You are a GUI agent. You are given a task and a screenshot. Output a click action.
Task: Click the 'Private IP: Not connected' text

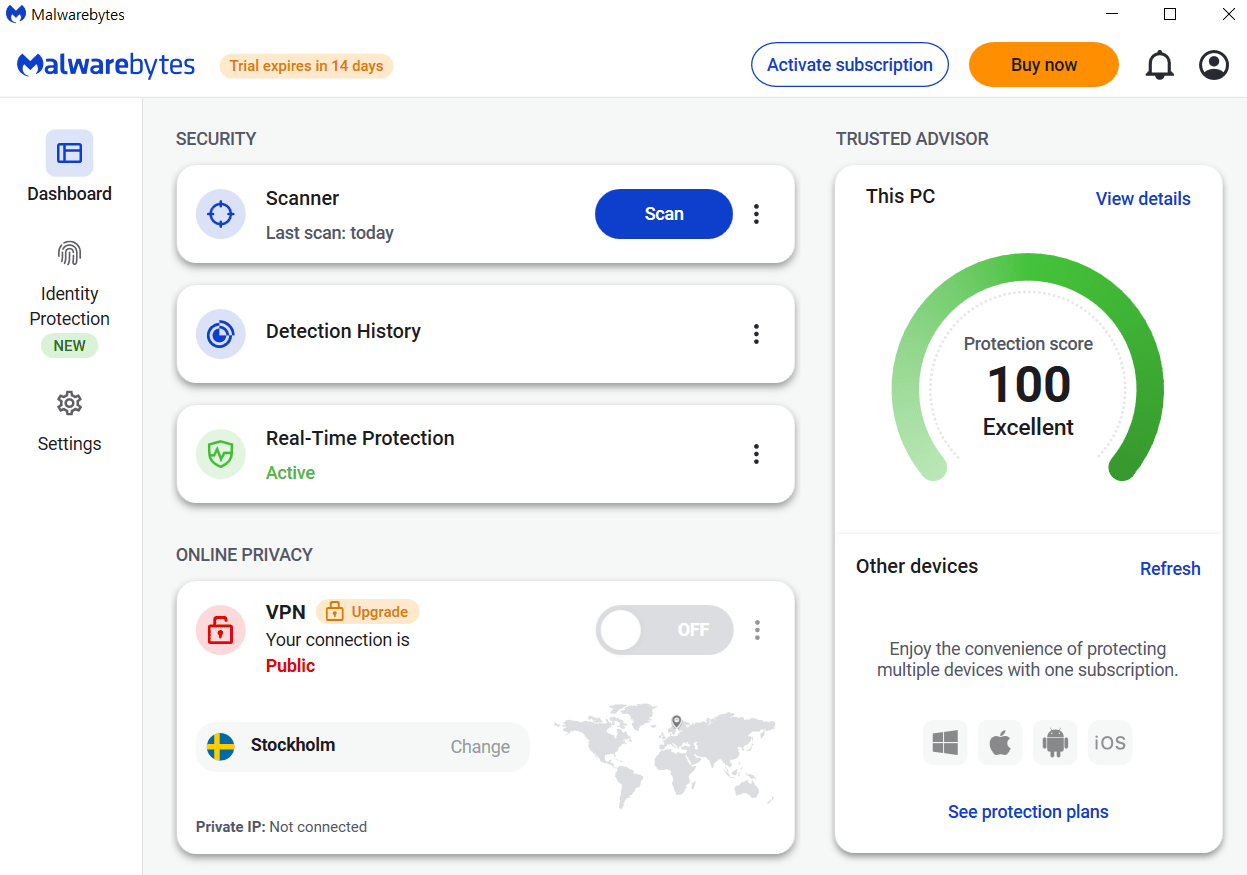click(281, 827)
